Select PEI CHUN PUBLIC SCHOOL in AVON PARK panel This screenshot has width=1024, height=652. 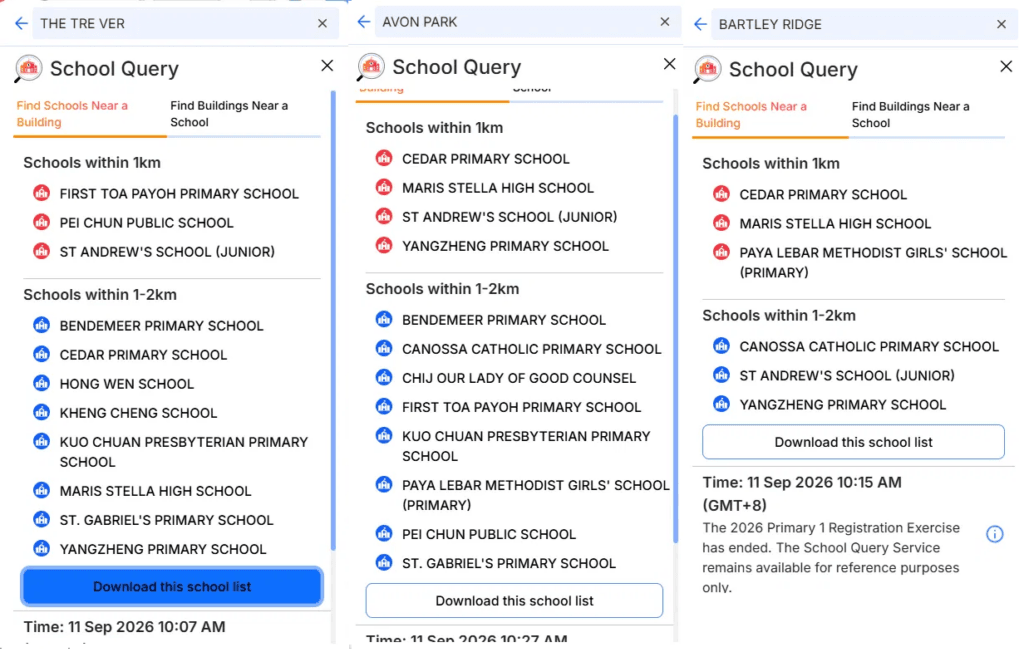click(488, 534)
